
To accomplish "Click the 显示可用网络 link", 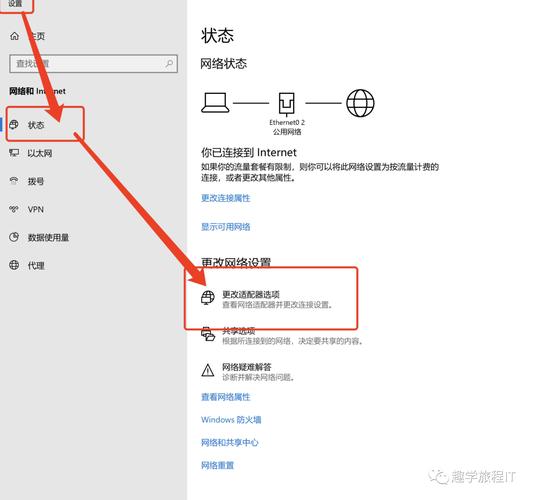I will pyautogui.click(x=225, y=227).
